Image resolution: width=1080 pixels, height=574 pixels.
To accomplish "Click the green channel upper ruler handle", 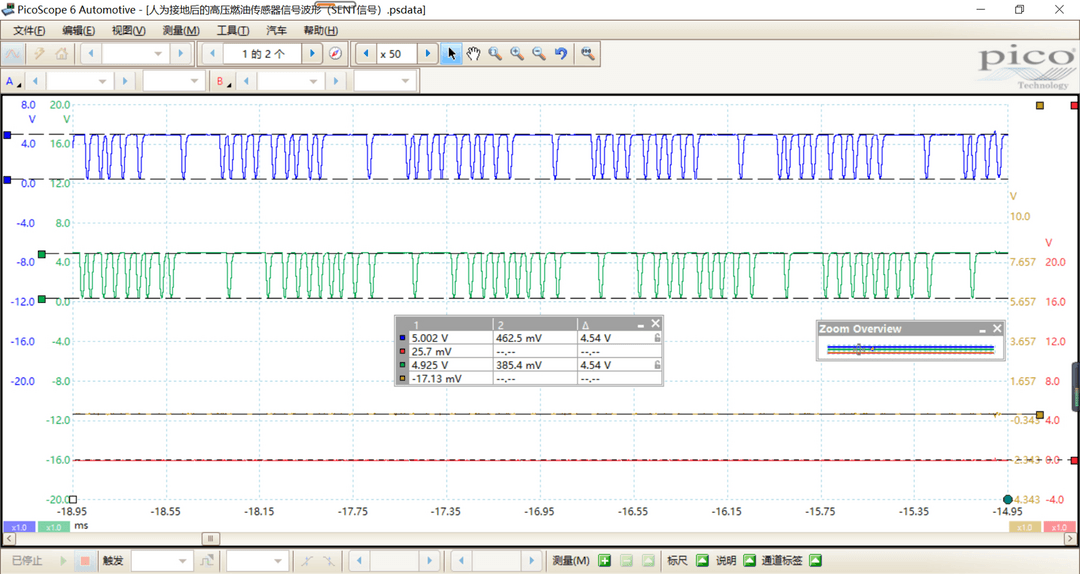I will tap(42, 255).
